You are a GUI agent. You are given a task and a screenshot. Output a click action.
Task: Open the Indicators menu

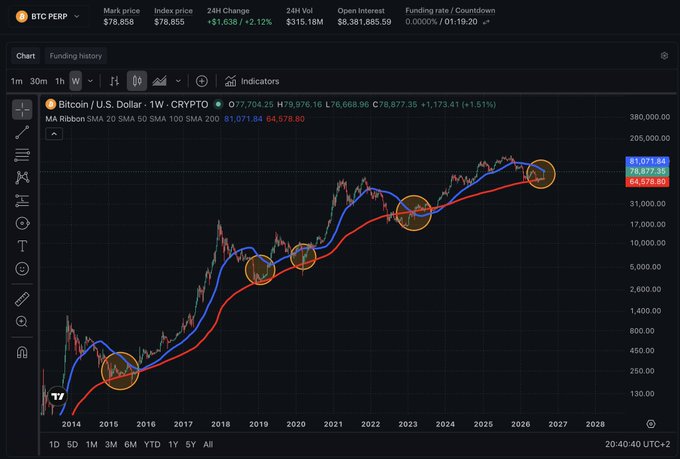tap(252, 81)
